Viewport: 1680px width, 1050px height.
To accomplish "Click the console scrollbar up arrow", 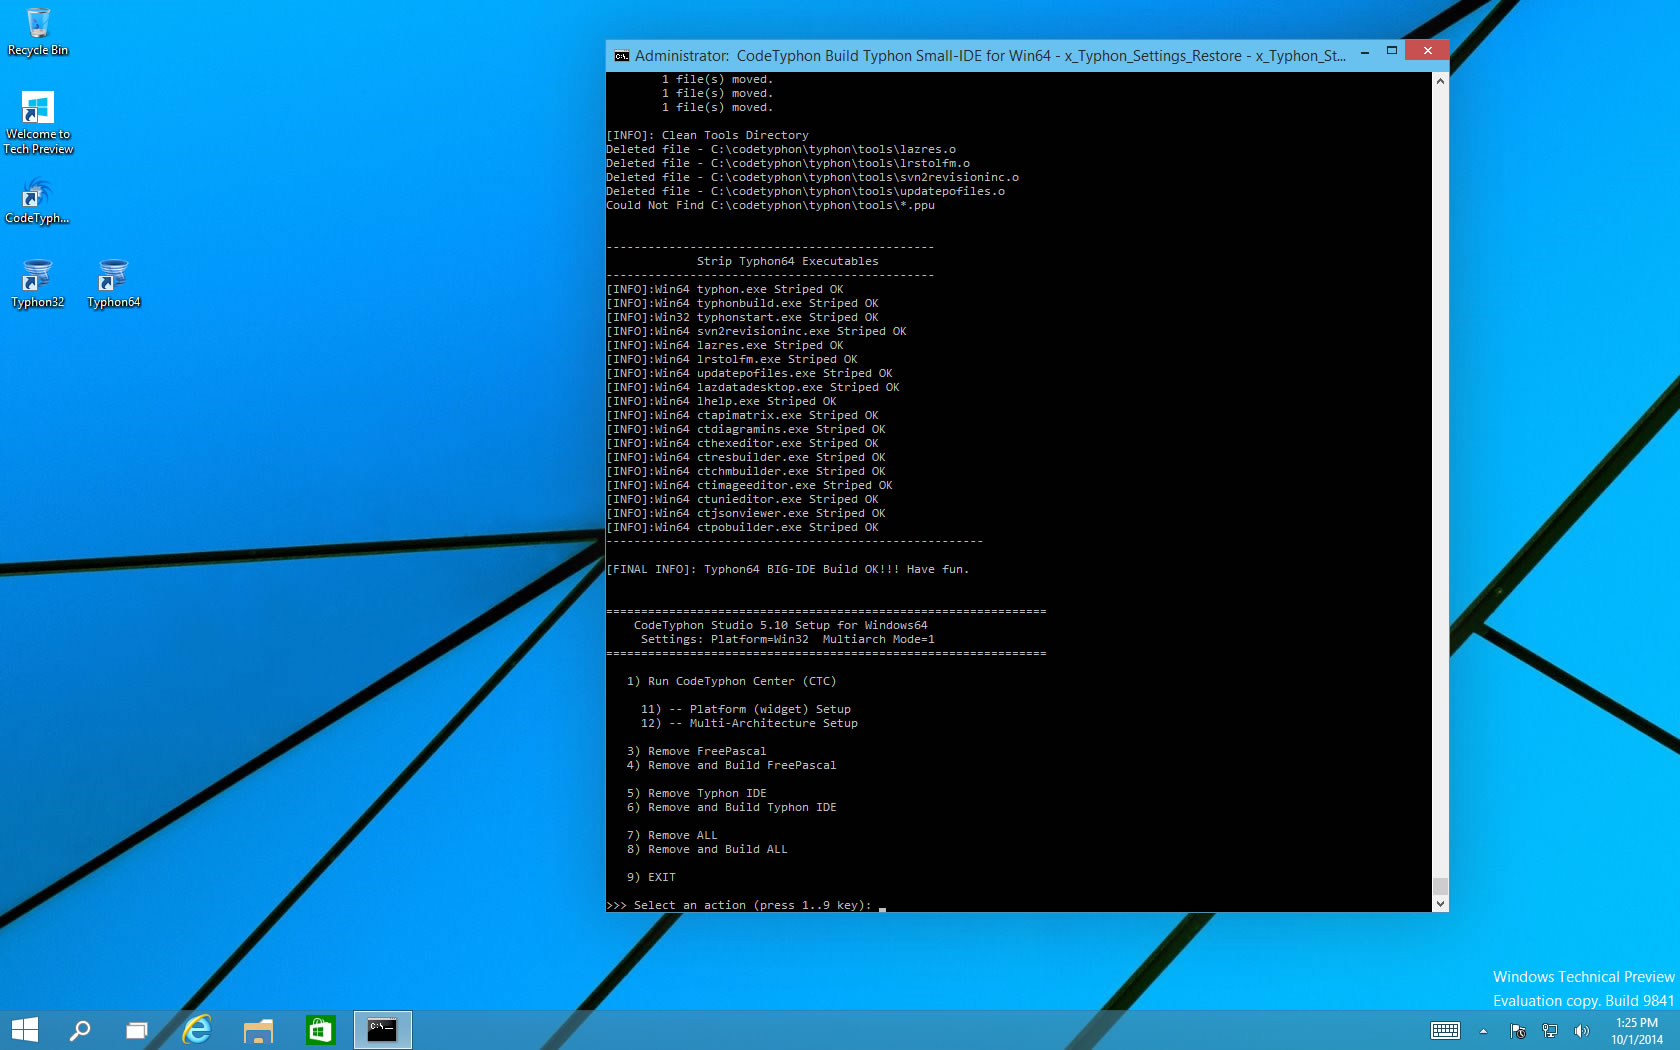I will pyautogui.click(x=1440, y=80).
